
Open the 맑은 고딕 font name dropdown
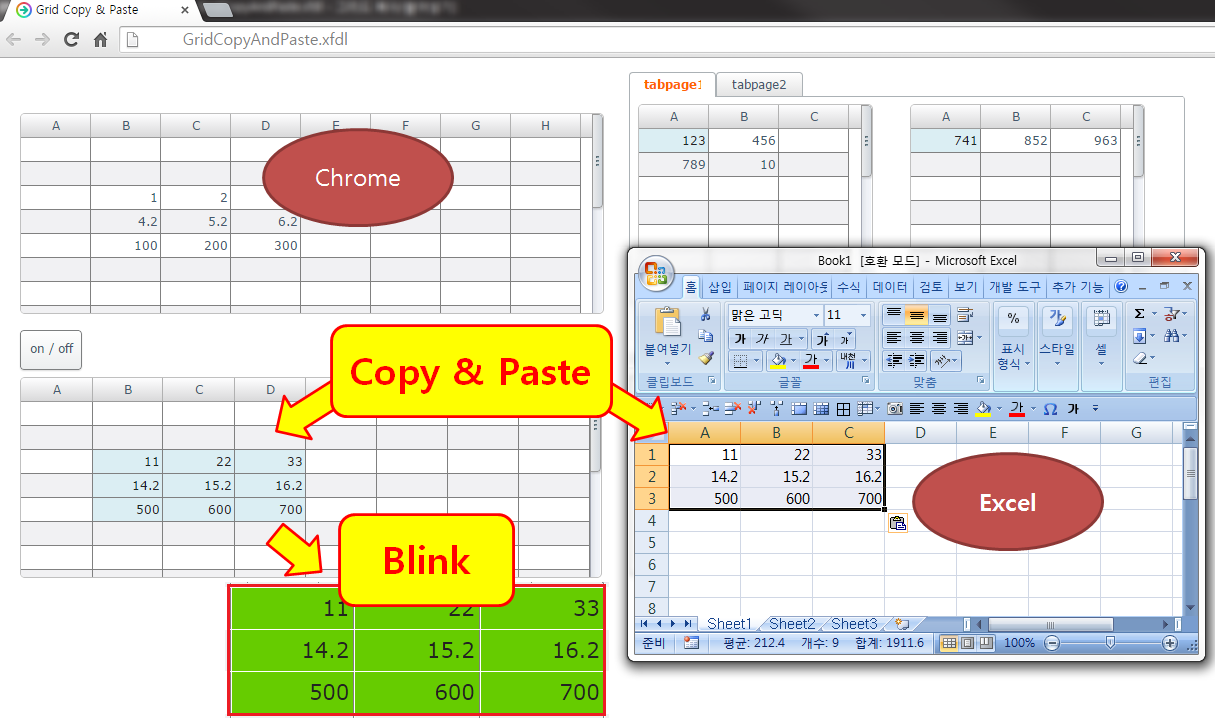tap(817, 315)
